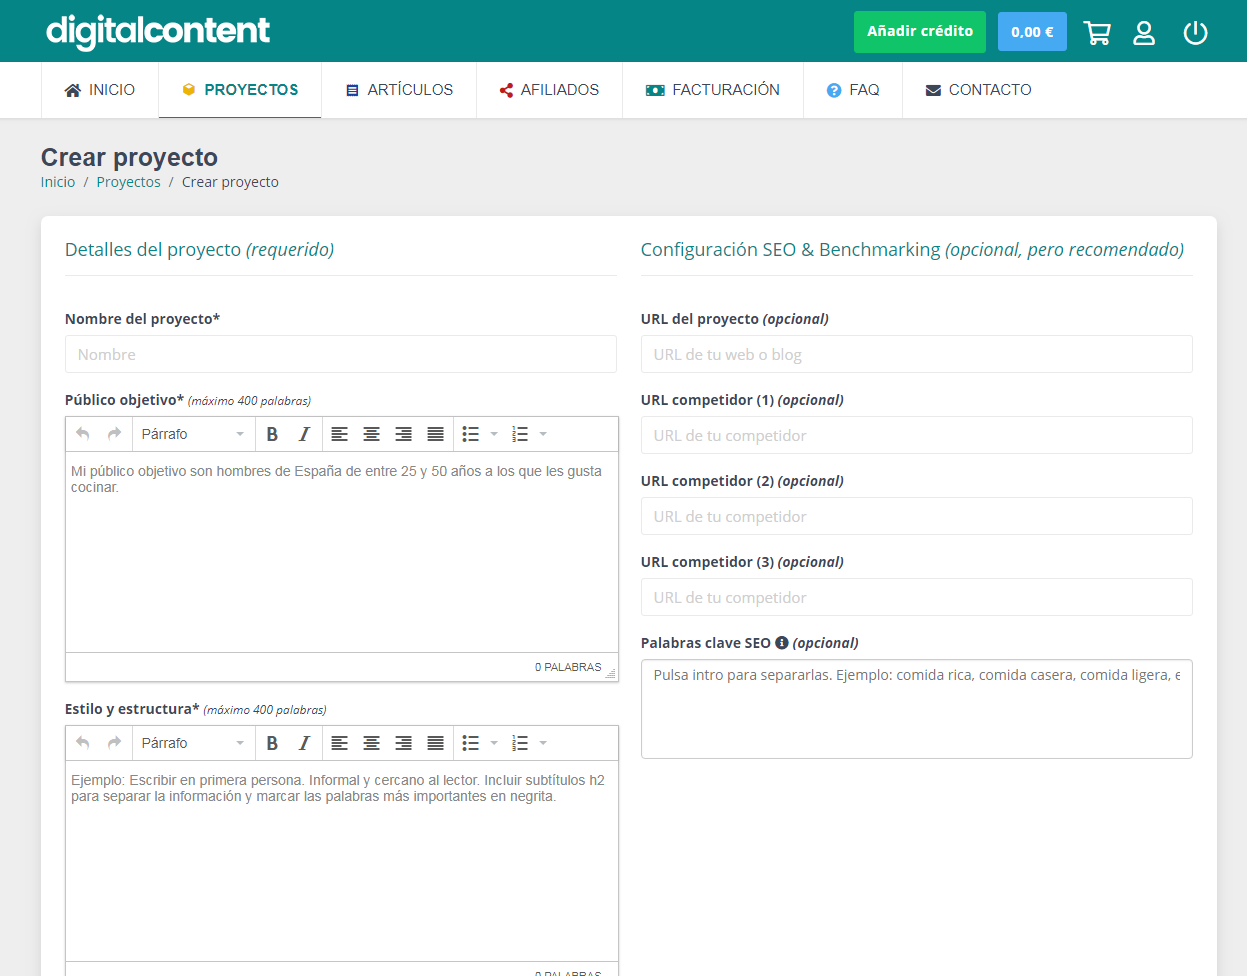The height and width of the screenshot is (976, 1247).
Task: Center align text in Público objetivo editor
Action: pos(371,434)
